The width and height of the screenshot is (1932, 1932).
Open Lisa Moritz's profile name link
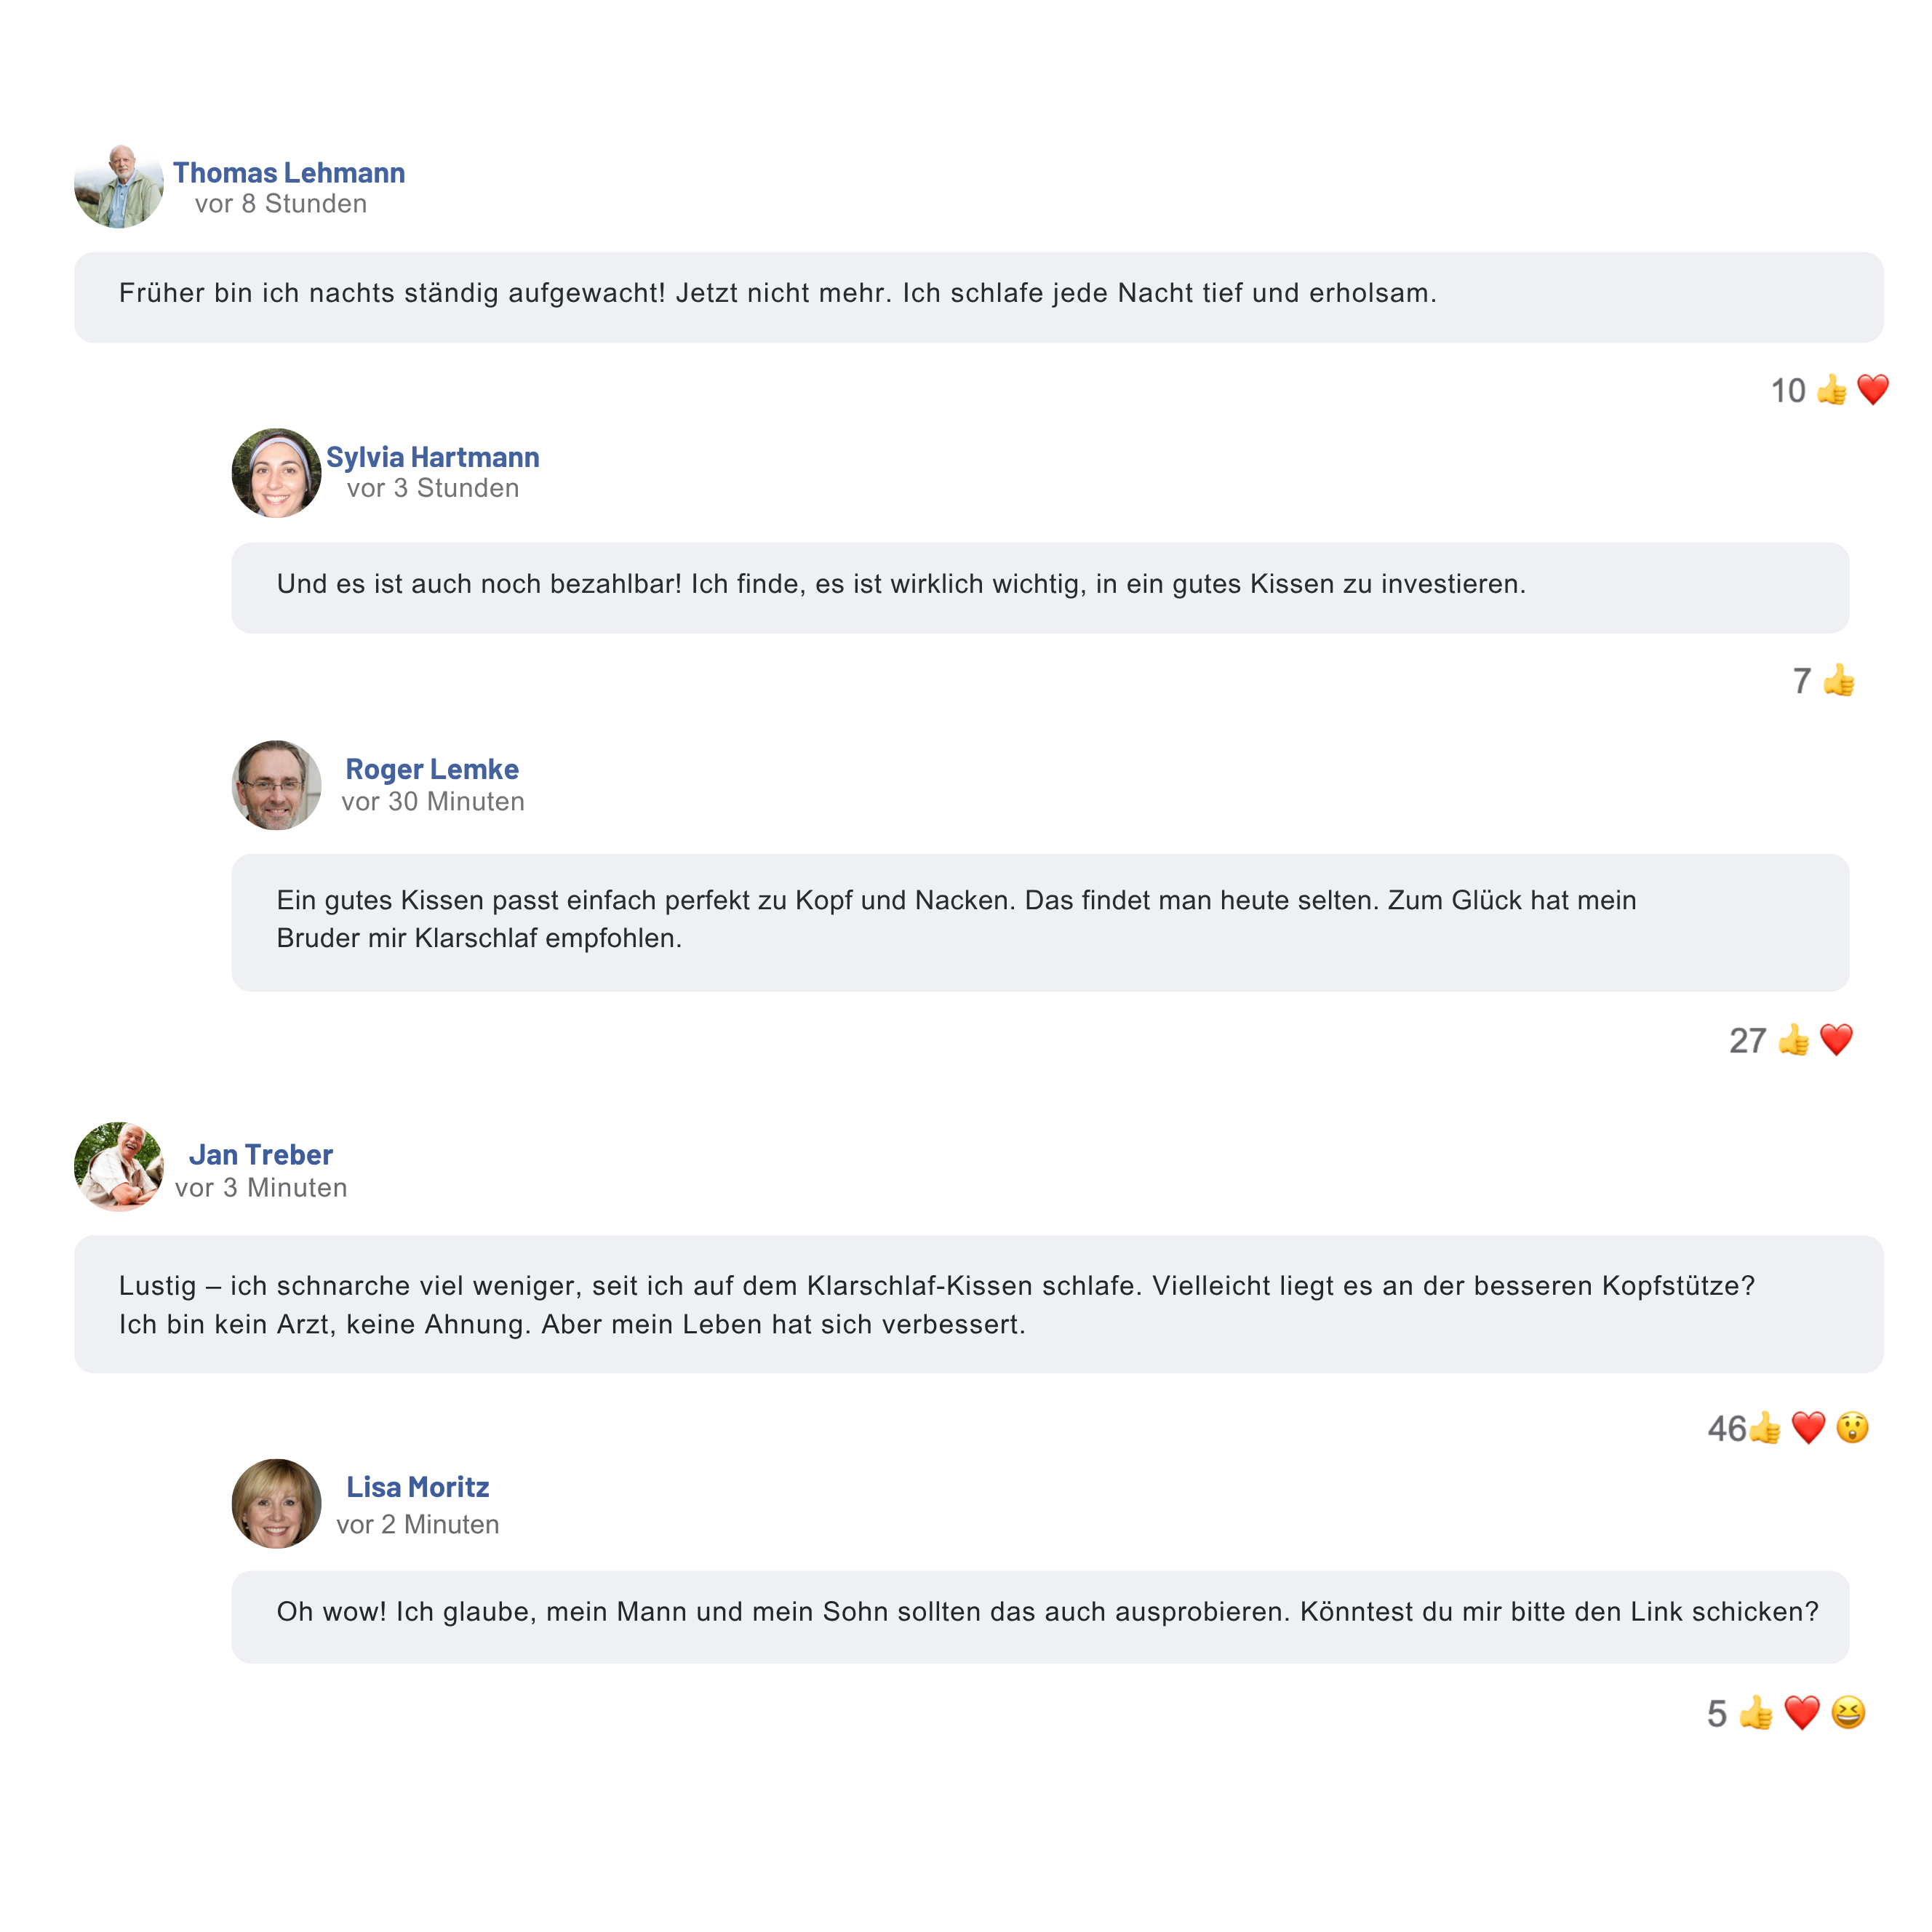(418, 1487)
